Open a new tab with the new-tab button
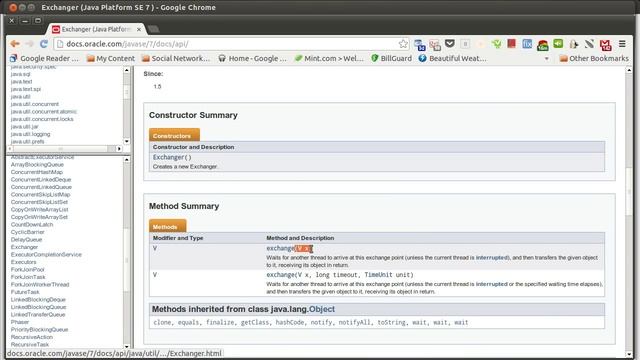Screen dimensions: 640x360 pyautogui.click(x=153, y=29)
